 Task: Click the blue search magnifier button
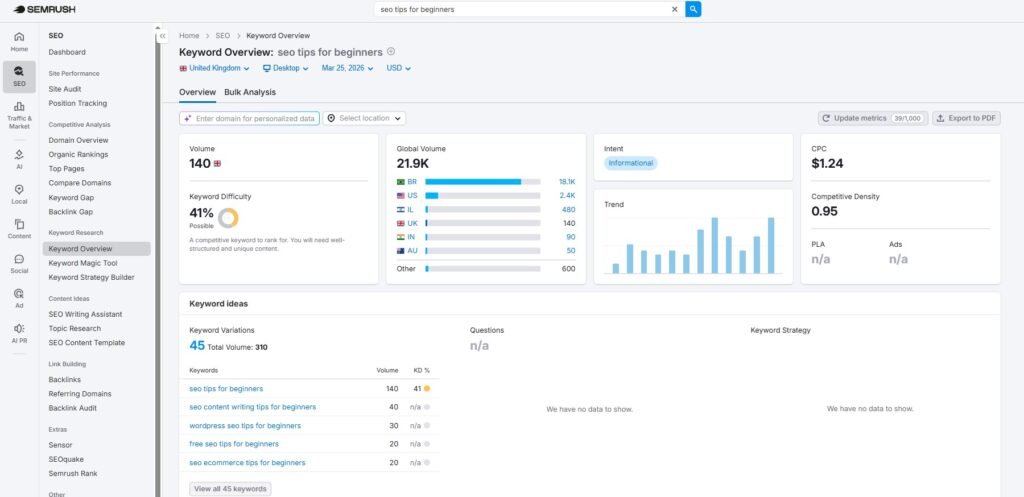coord(693,9)
